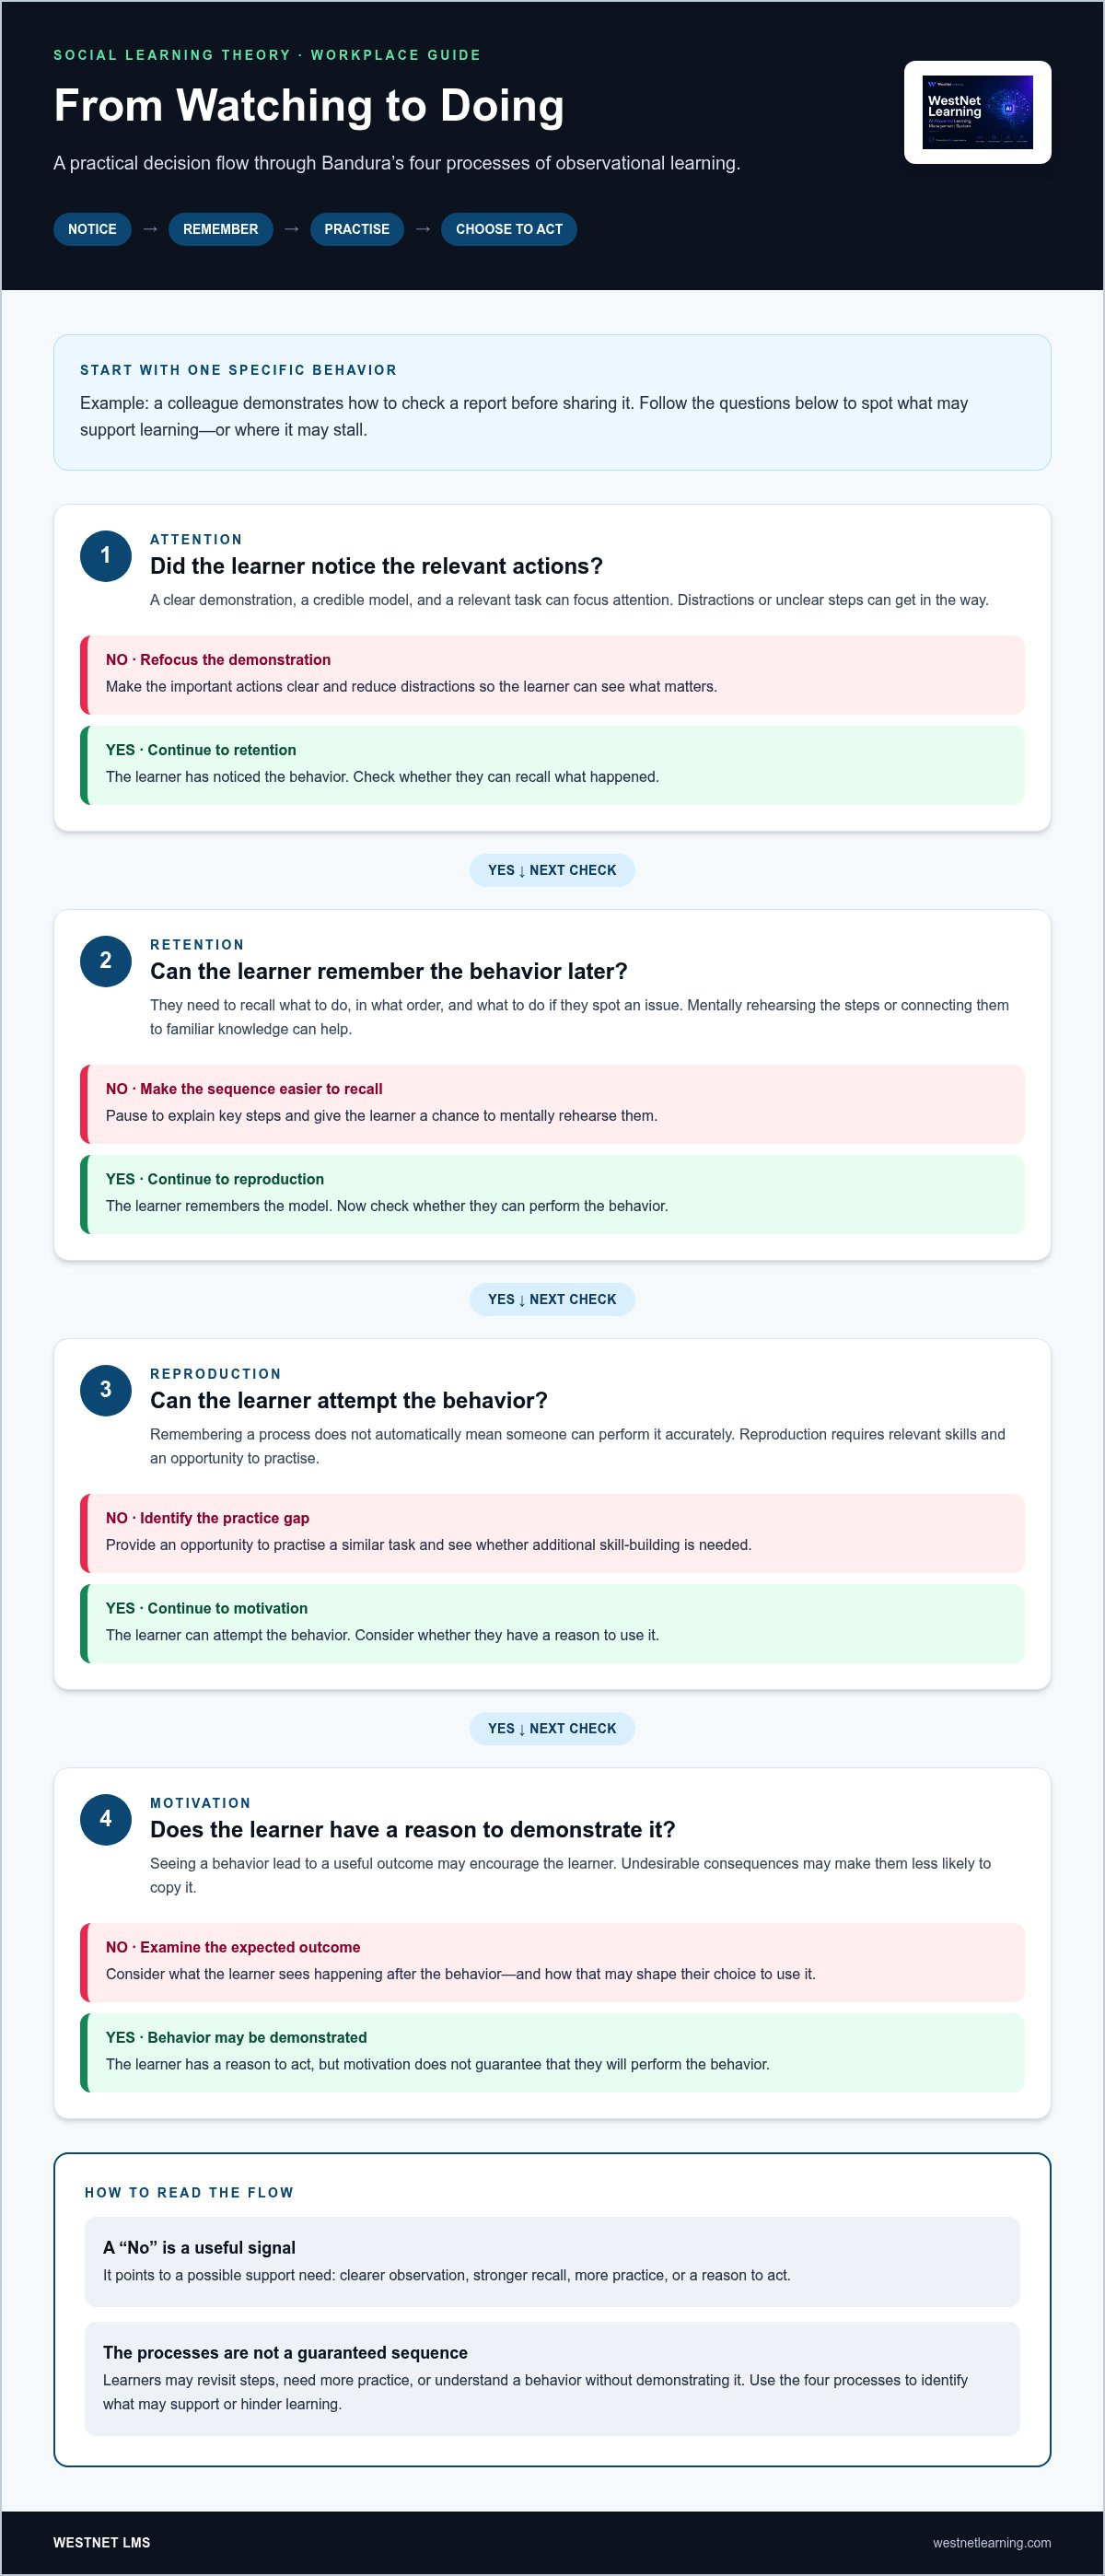Click the WESTNET LMS footer label
This screenshot has width=1105, height=2576.
[102, 2542]
